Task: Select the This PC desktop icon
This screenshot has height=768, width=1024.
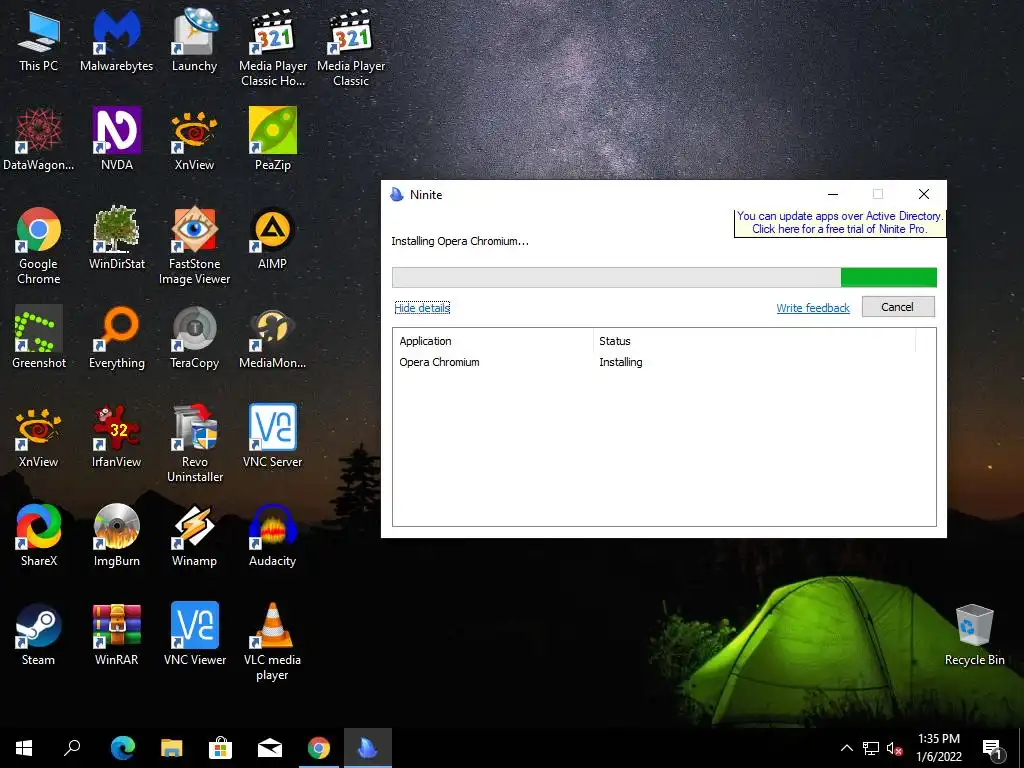Action: (39, 40)
